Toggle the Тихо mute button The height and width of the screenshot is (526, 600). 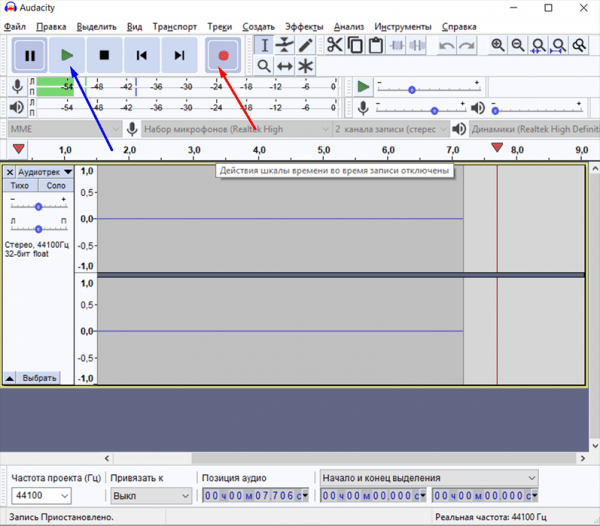tap(20, 186)
